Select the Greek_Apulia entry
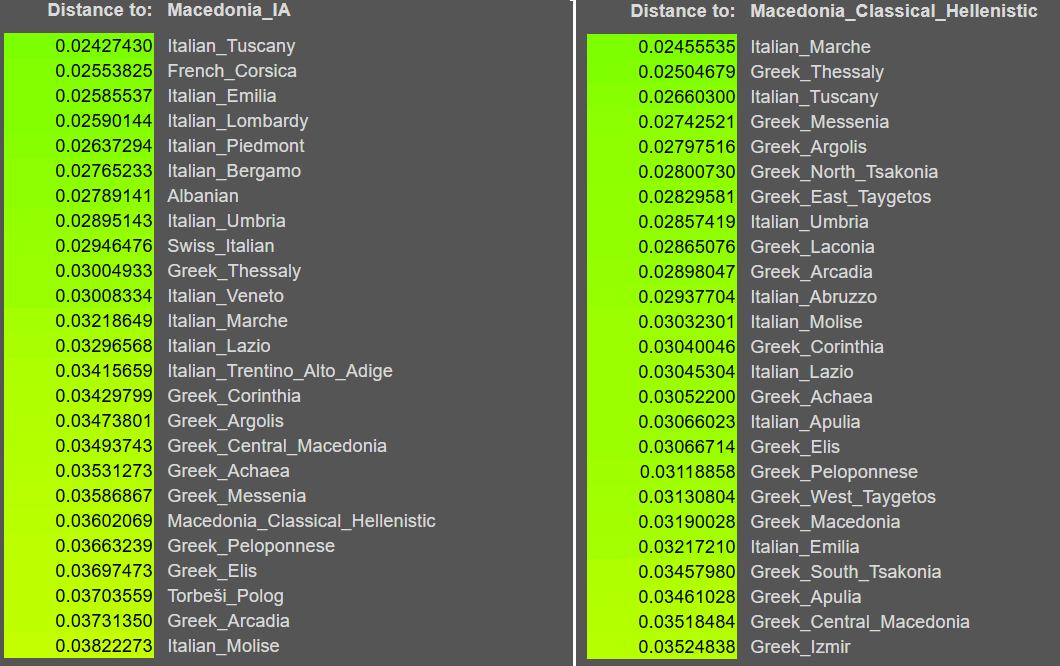 click(806, 598)
